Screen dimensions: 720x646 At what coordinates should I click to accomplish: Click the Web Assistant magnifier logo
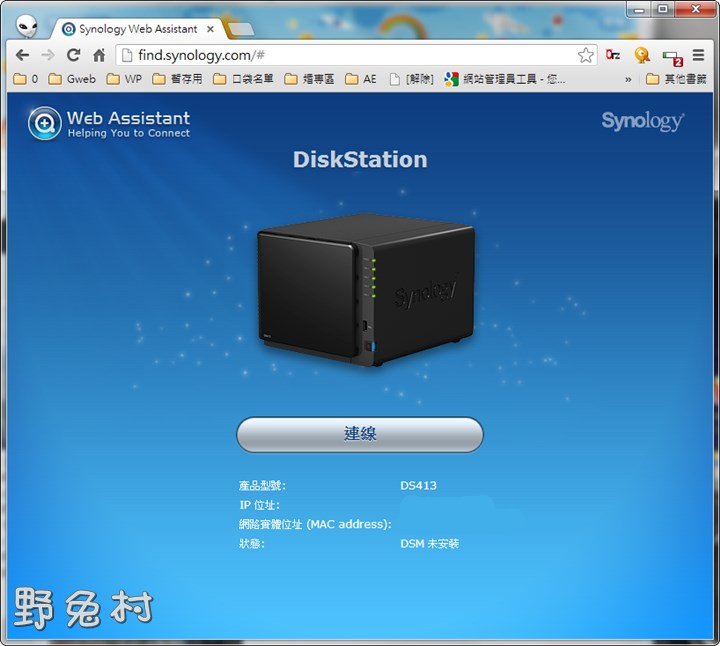tap(45, 123)
